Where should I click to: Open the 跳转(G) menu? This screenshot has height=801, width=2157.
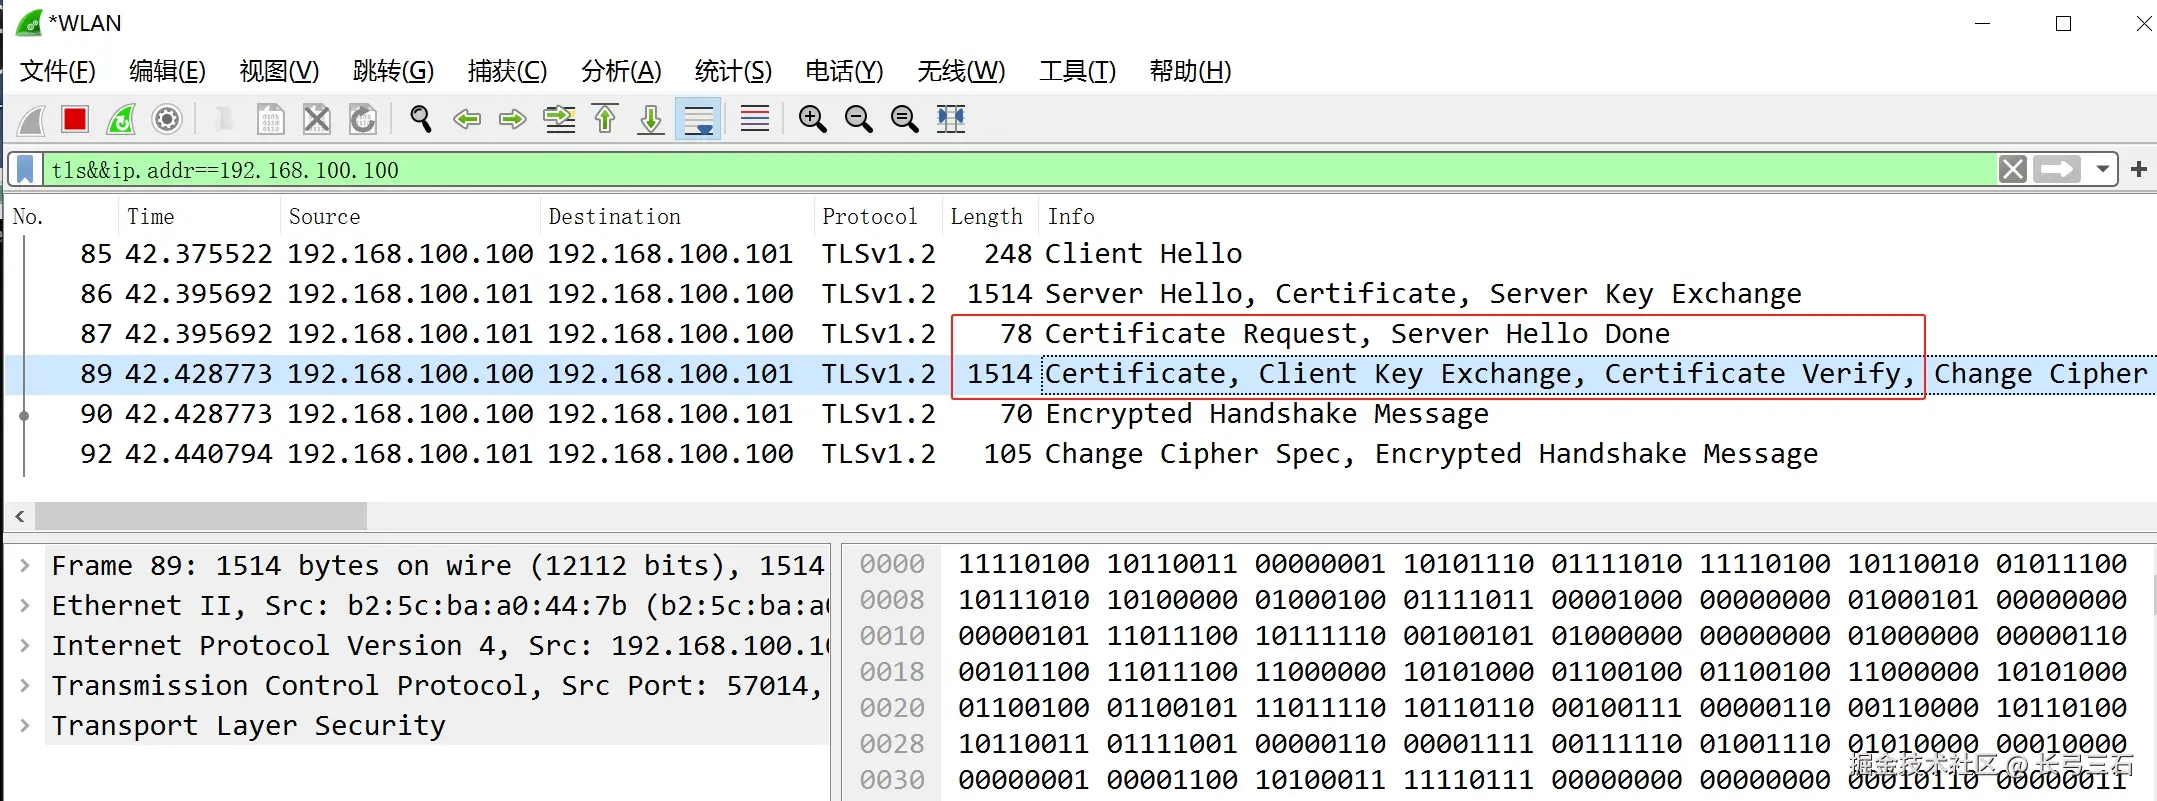tap(393, 71)
